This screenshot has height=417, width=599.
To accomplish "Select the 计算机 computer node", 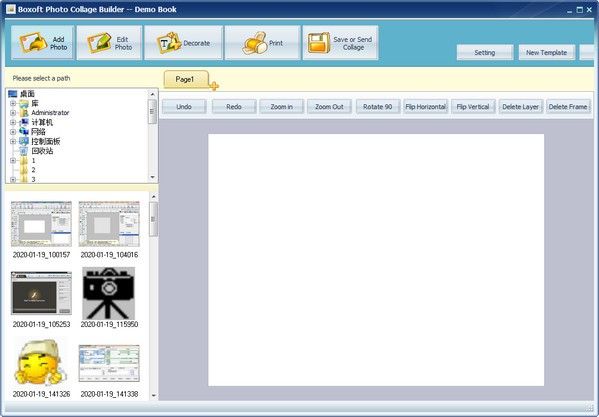I will [x=42, y=122].
